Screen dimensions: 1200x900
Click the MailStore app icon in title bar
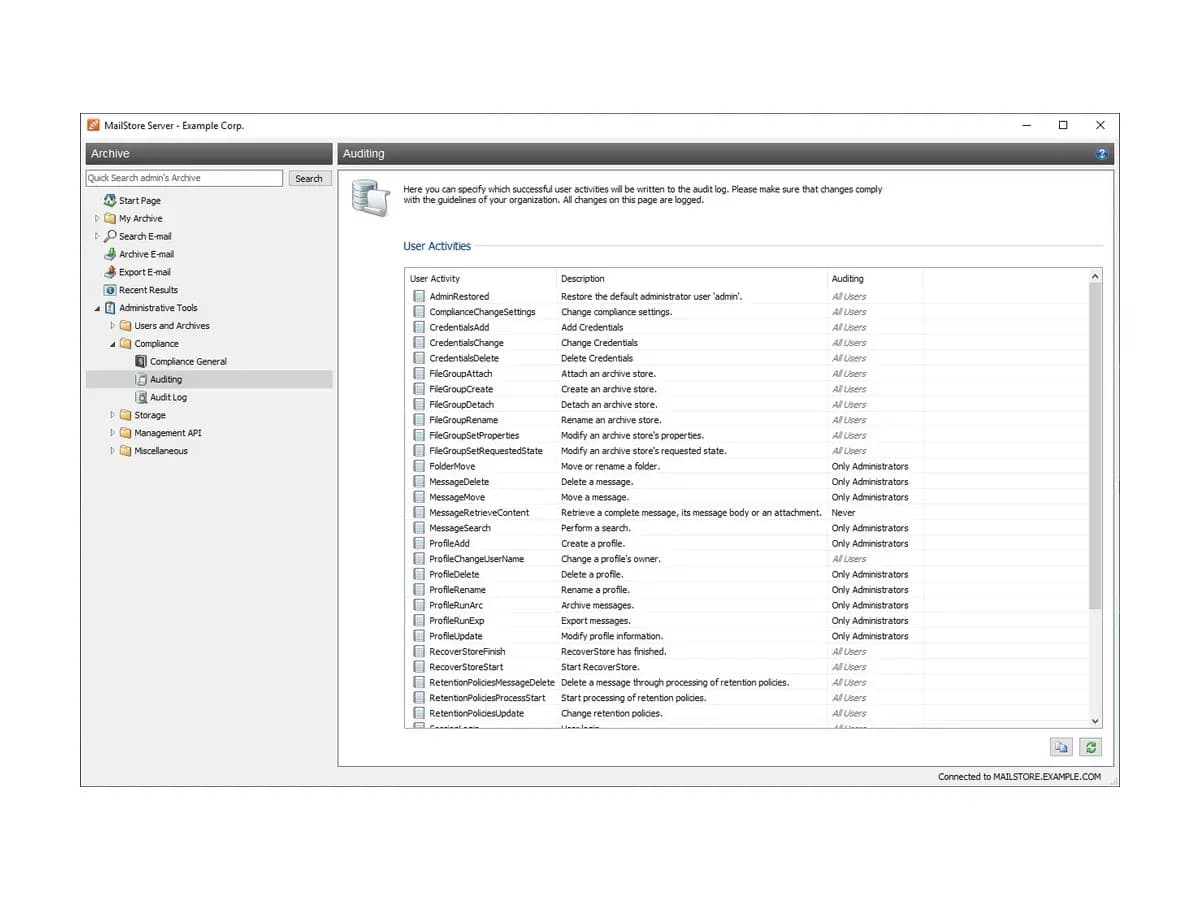tap(94, 125)
